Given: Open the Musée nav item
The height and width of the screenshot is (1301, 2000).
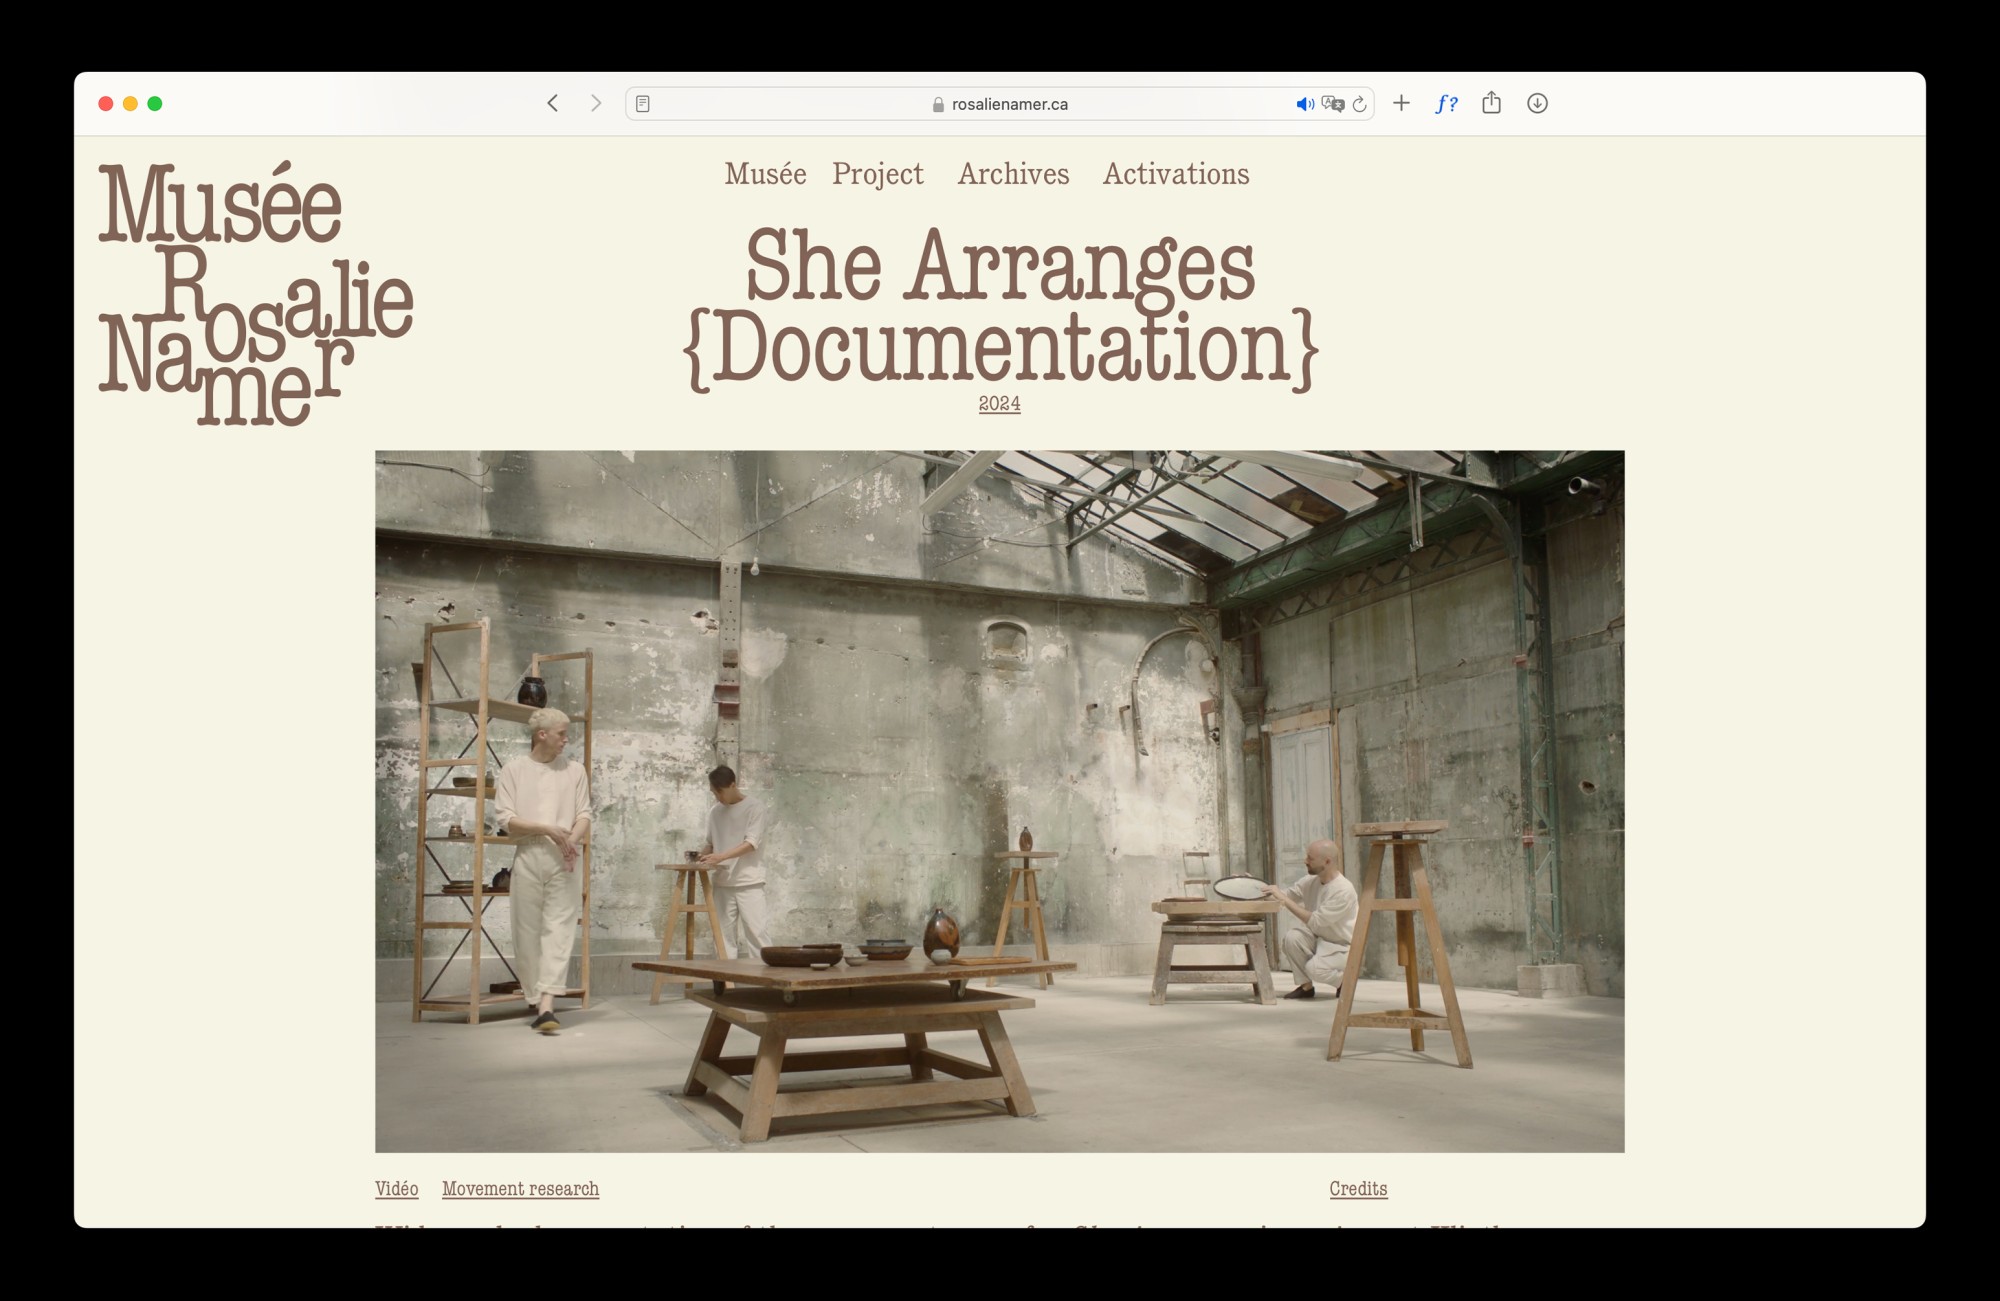Looking at the screenshot, I should pyautogui.click(x=765, y=174).
